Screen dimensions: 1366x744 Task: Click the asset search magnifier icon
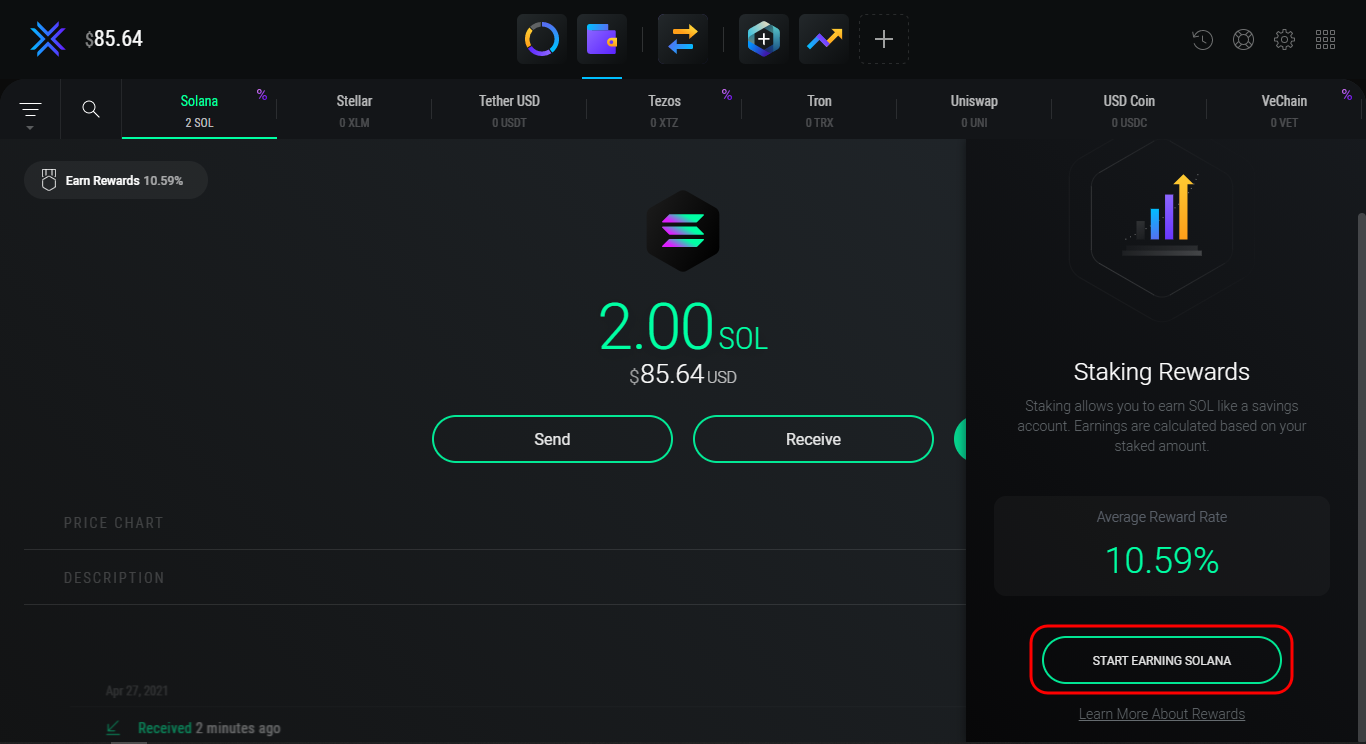coord(91,109)
